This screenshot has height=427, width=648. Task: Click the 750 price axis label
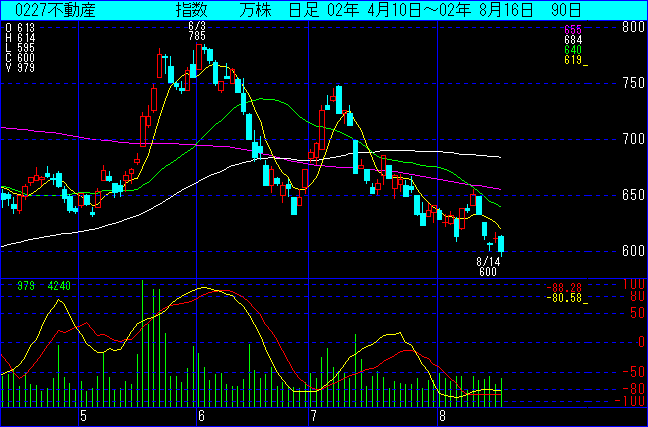click(634, 83)
